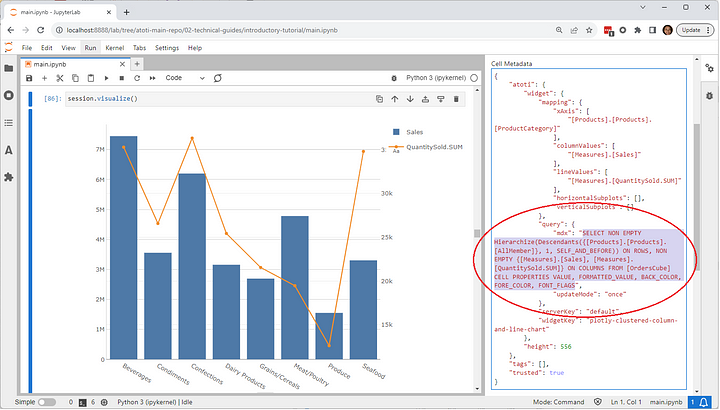Go back in Chrome navigation
This screenshot has width=720, height=410.
tap(11, 30)
